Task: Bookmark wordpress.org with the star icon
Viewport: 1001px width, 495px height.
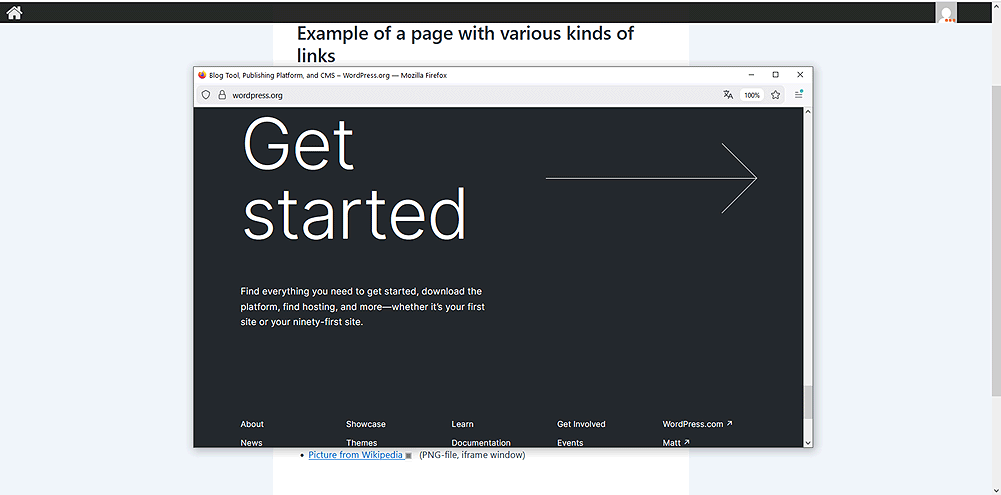Action: pyautogui.click(x=775, y=95)
